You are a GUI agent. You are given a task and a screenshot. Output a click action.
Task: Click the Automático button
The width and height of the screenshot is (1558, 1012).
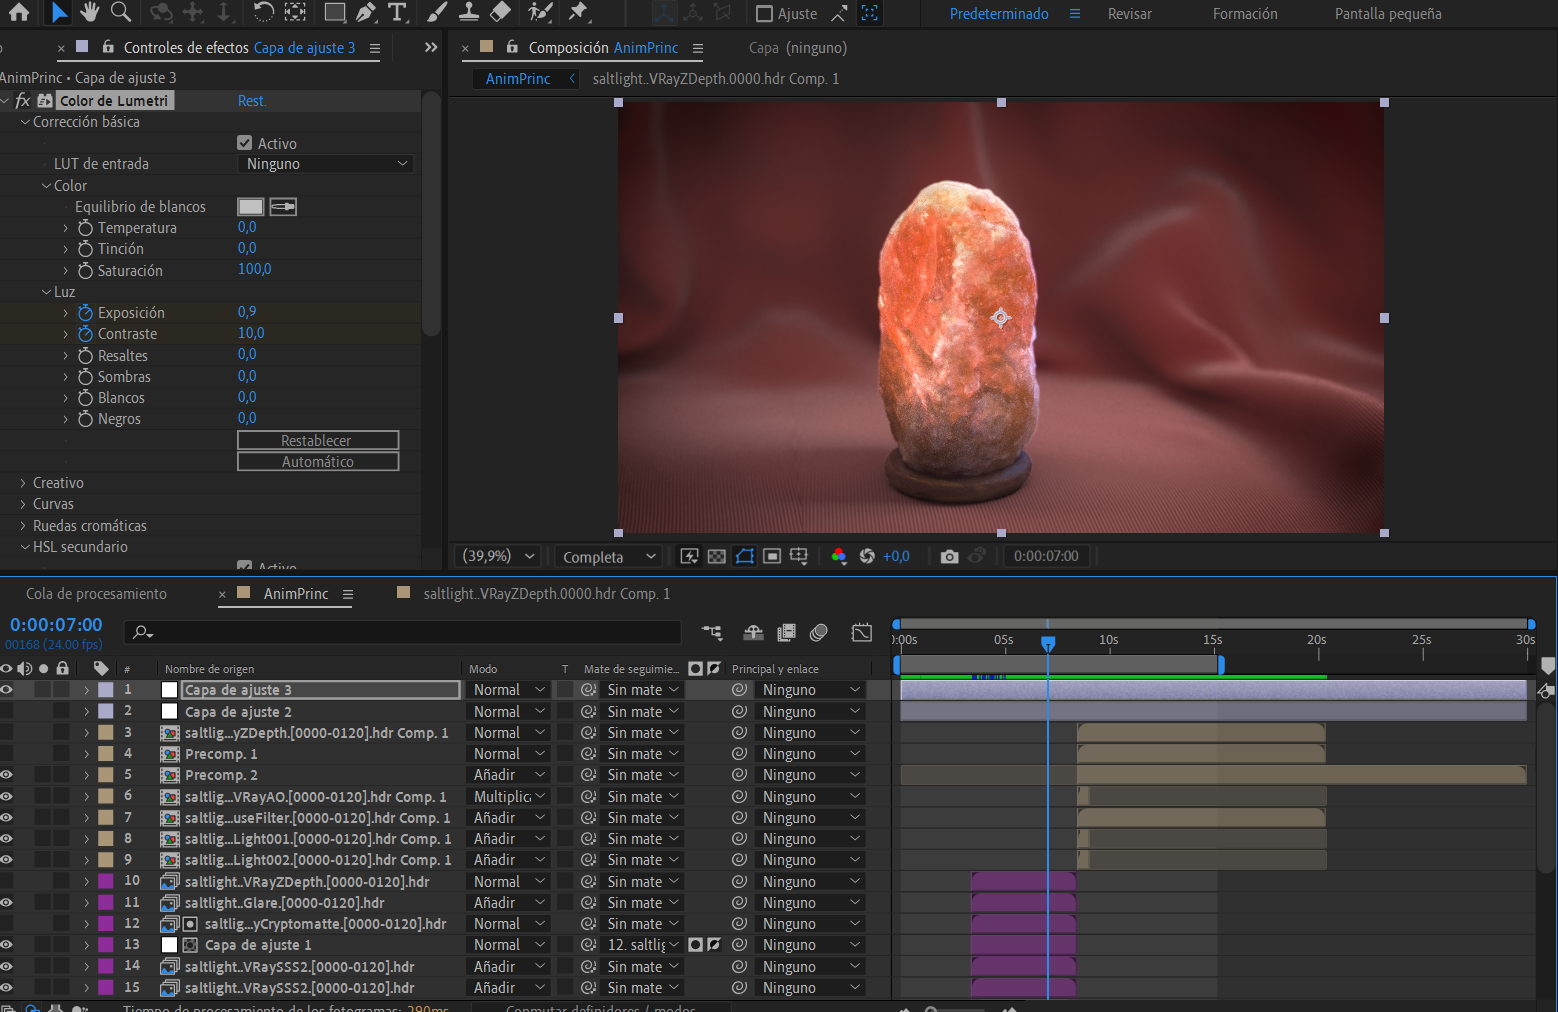coord(317,462)
